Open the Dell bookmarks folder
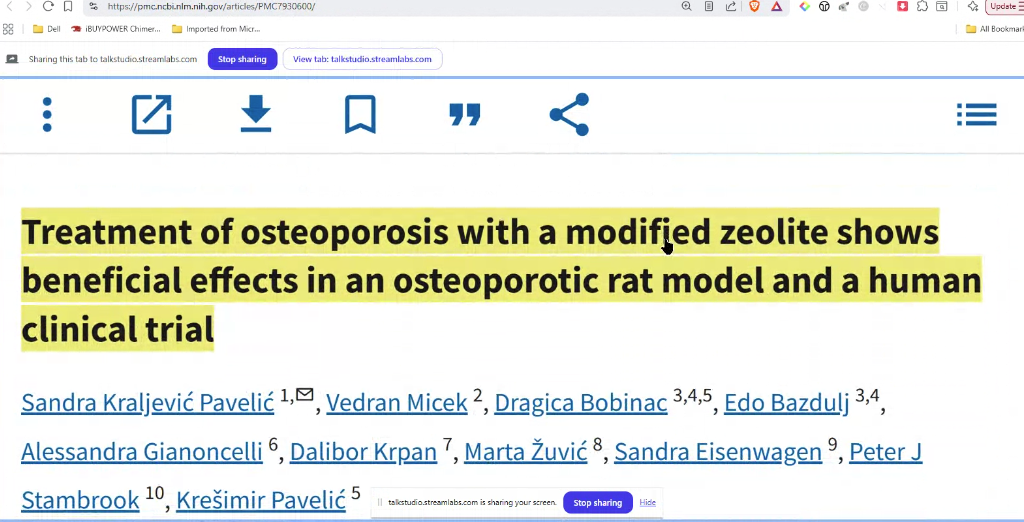The image size is (1024, 522). (46, 29)
